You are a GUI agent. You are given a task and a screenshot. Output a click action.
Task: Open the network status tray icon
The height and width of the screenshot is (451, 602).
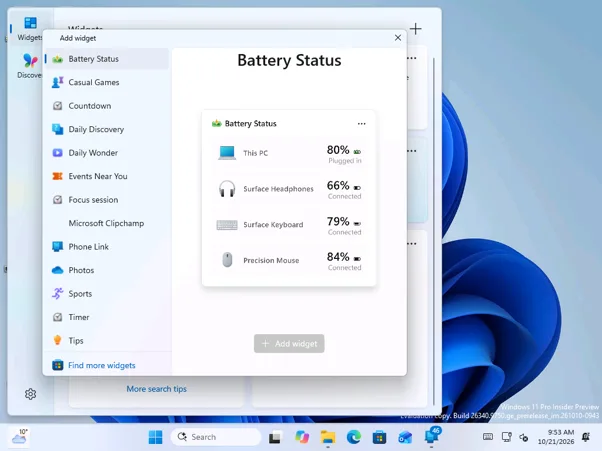click(506, 437)
